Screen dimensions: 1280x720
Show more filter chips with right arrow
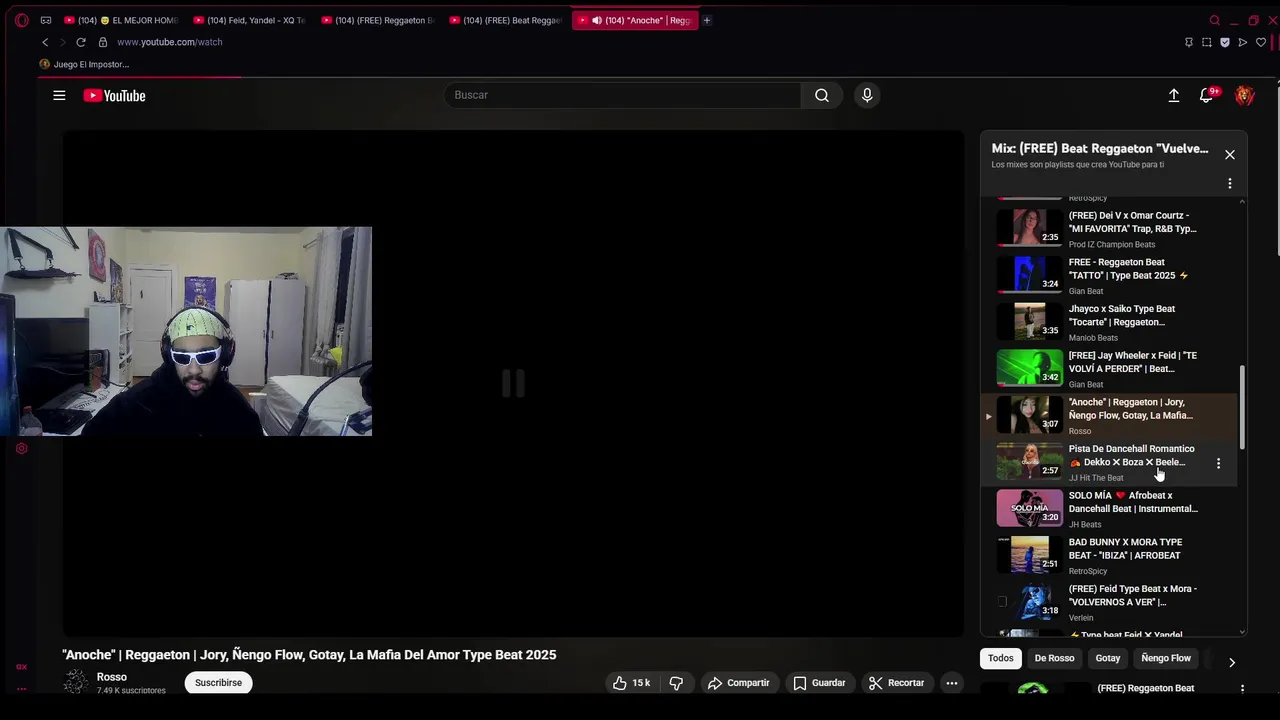tap(1232, 662)
